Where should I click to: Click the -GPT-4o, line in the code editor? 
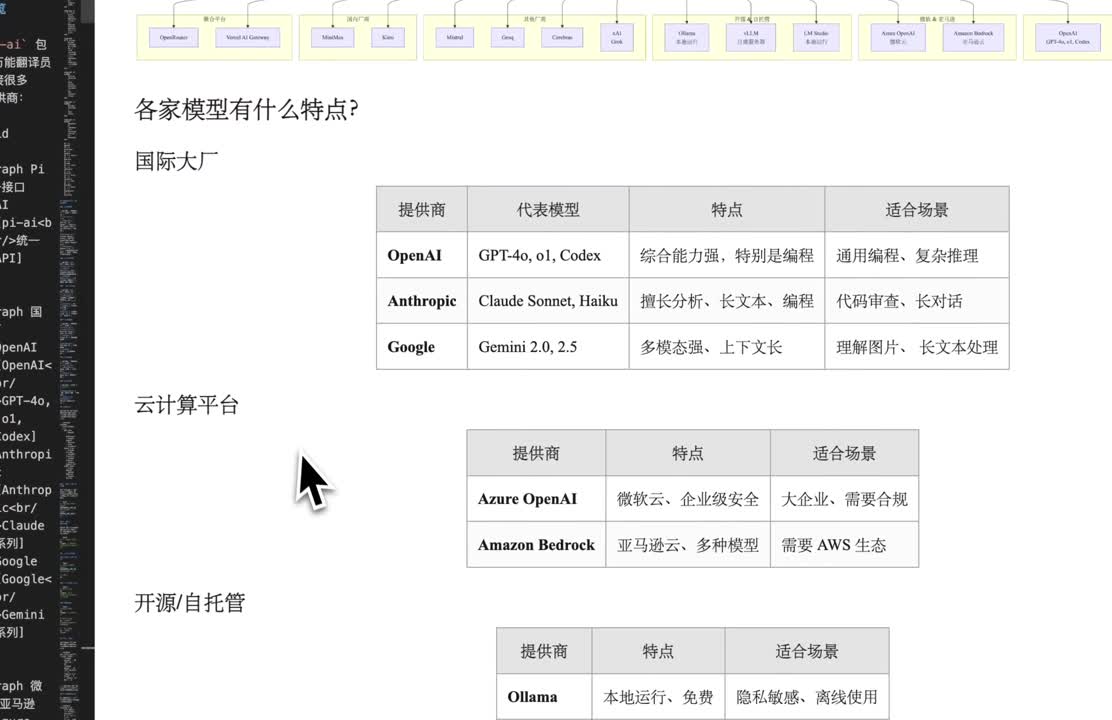tap(25, 401)
